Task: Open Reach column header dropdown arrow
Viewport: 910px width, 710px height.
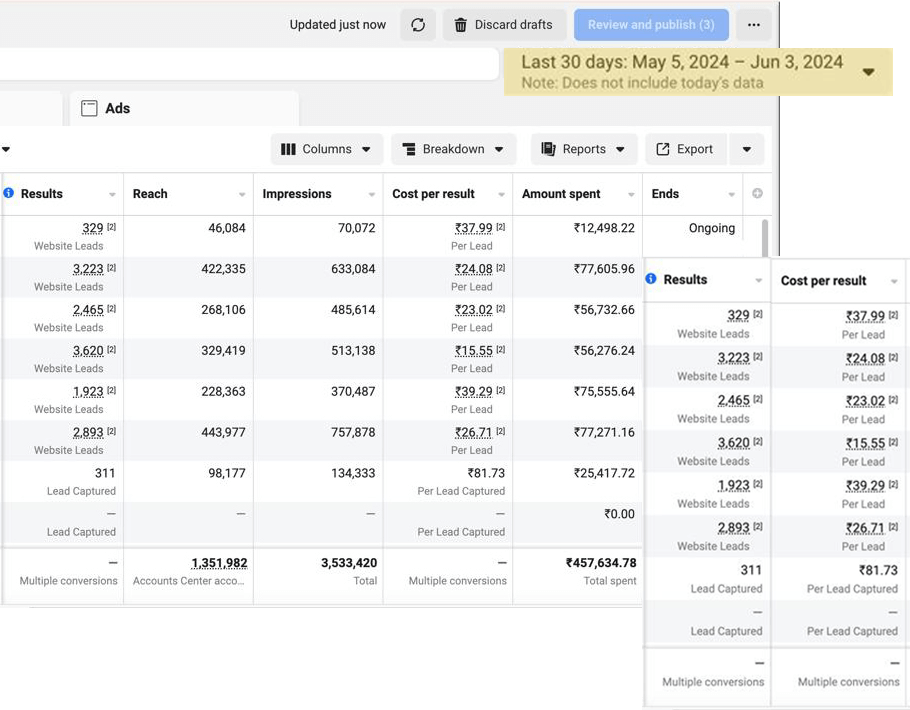Action: tap(242, 195)
